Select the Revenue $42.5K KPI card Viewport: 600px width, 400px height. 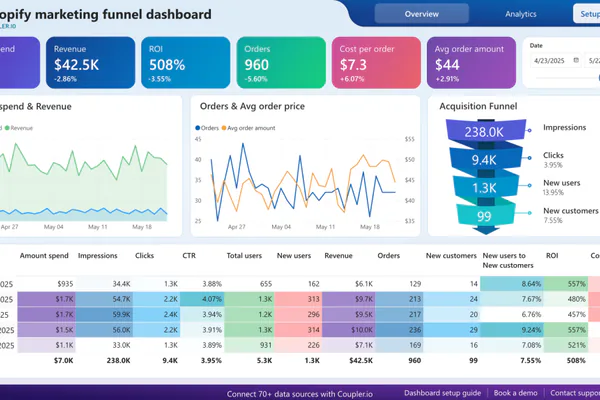(90, 63)
